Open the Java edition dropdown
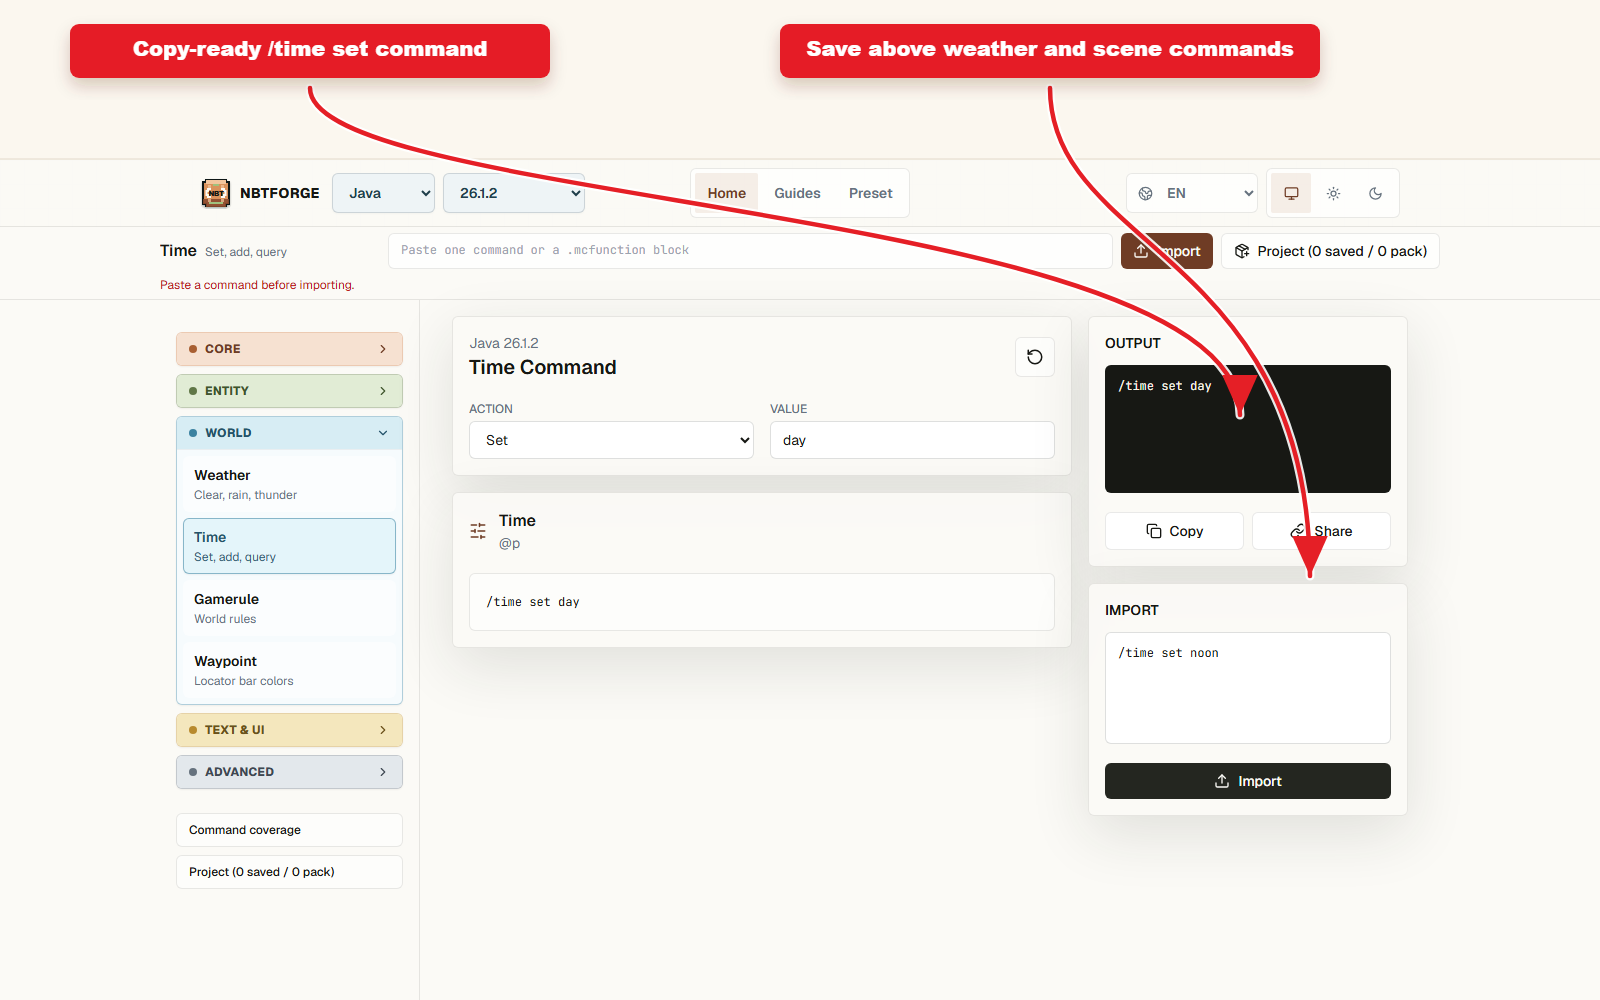 384,193
